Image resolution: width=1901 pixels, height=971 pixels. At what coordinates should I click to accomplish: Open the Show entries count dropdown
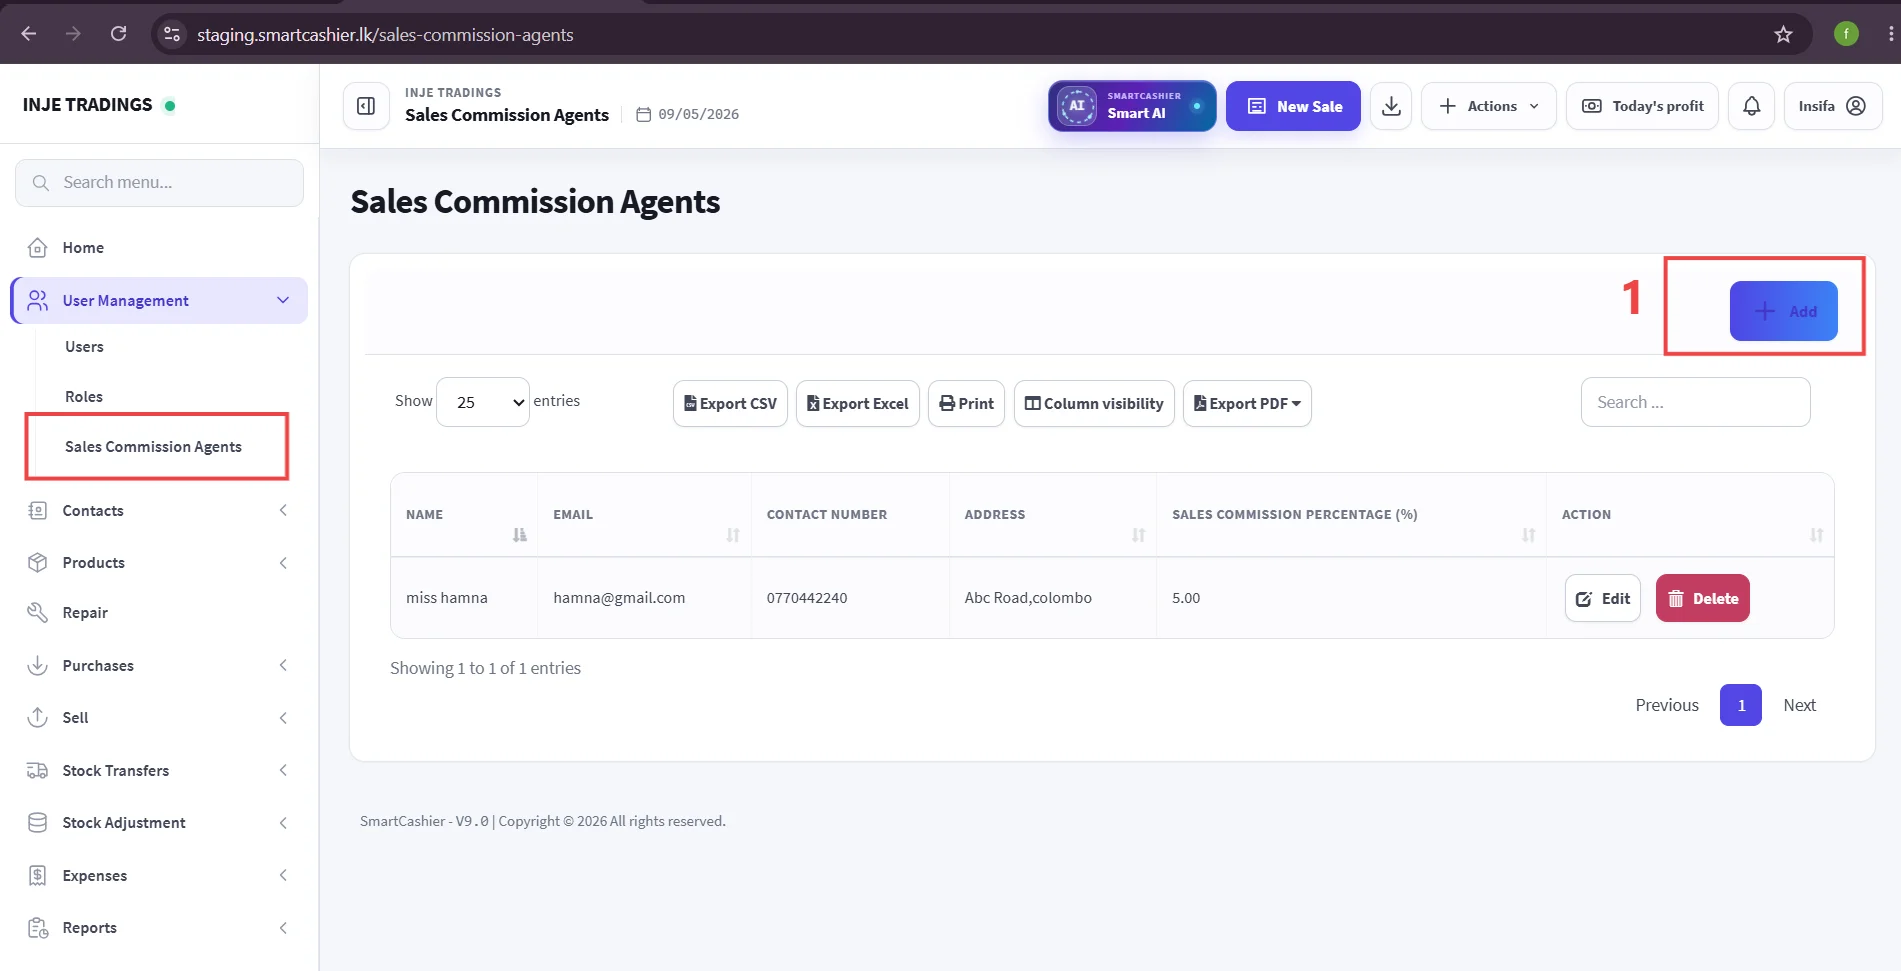pos(483,402)
